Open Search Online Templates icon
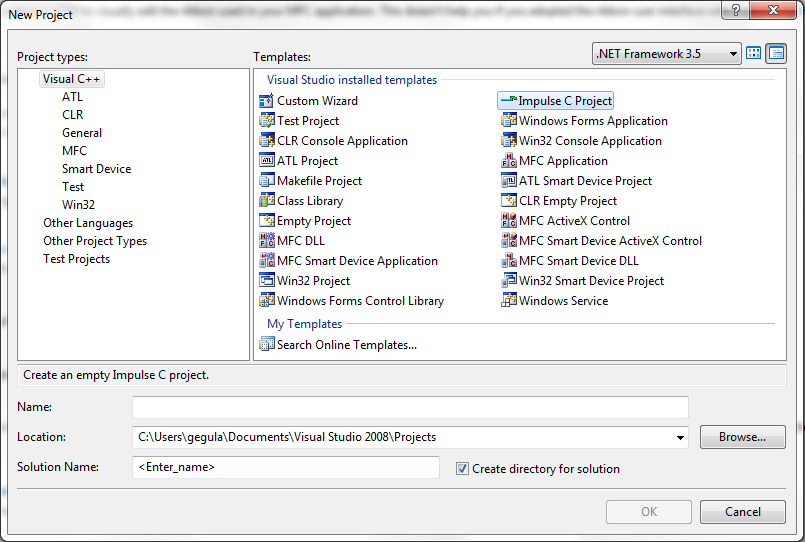 coord(266,344)
